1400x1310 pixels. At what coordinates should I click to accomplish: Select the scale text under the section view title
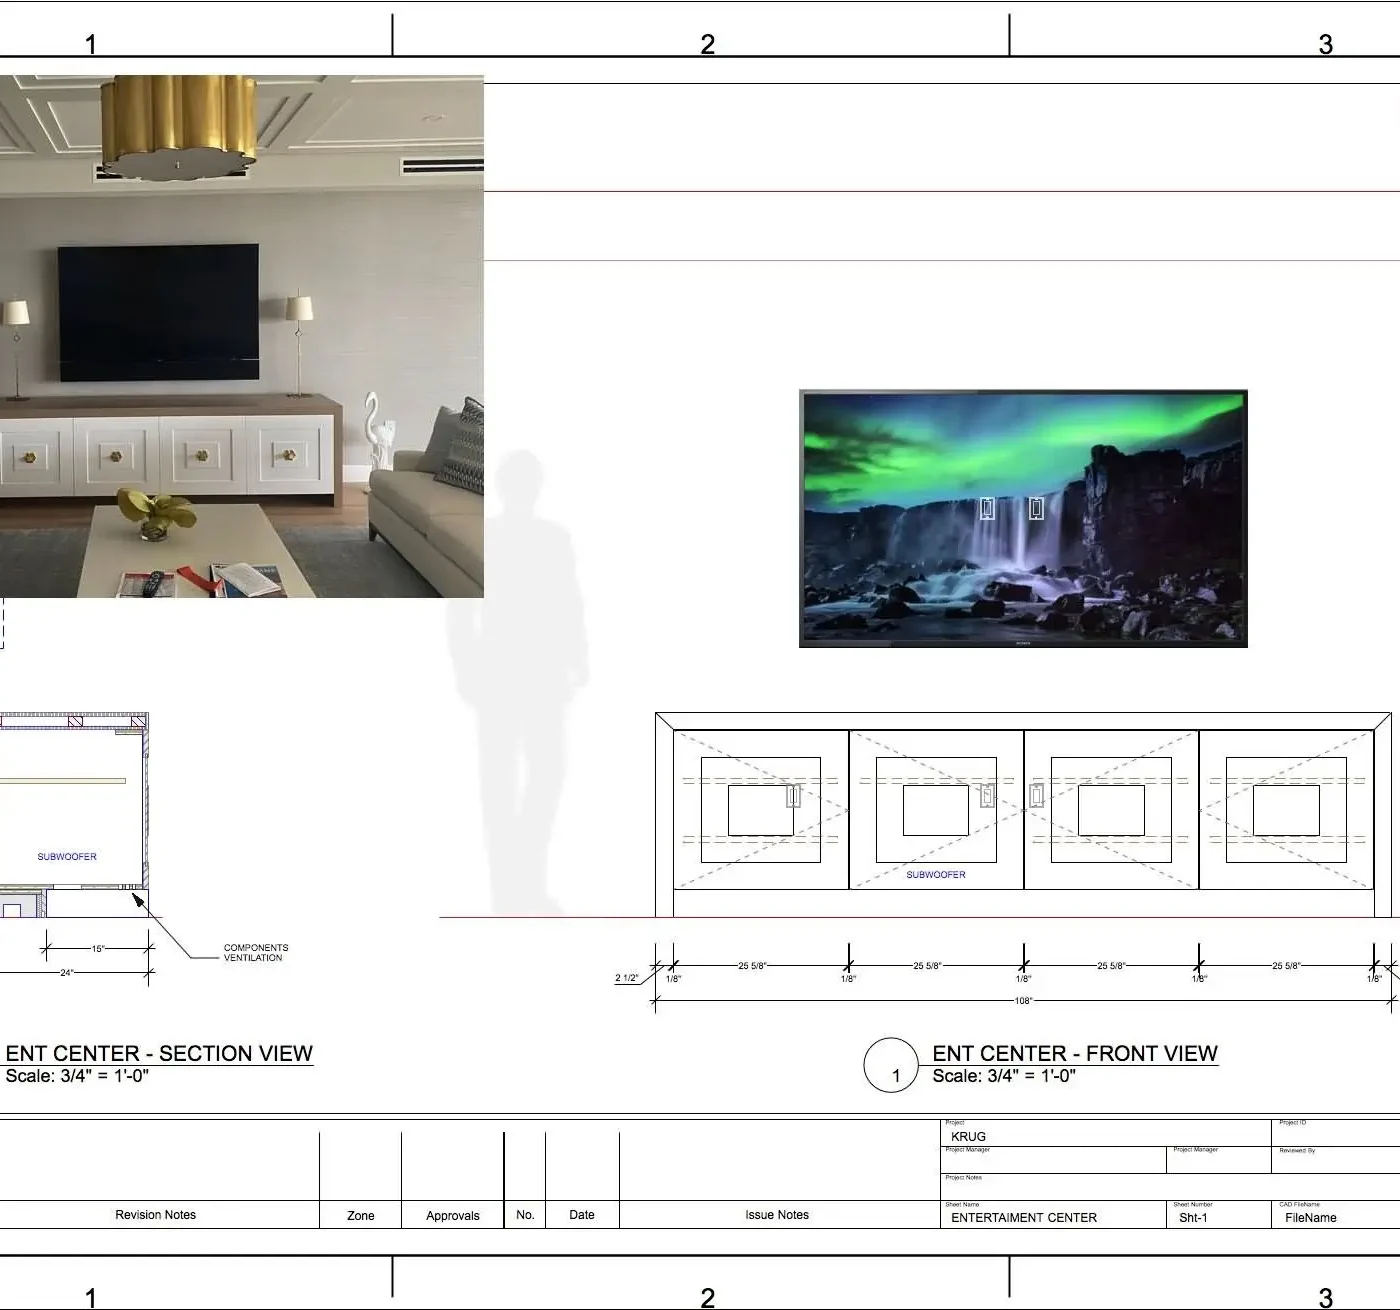coord(77,1076)
